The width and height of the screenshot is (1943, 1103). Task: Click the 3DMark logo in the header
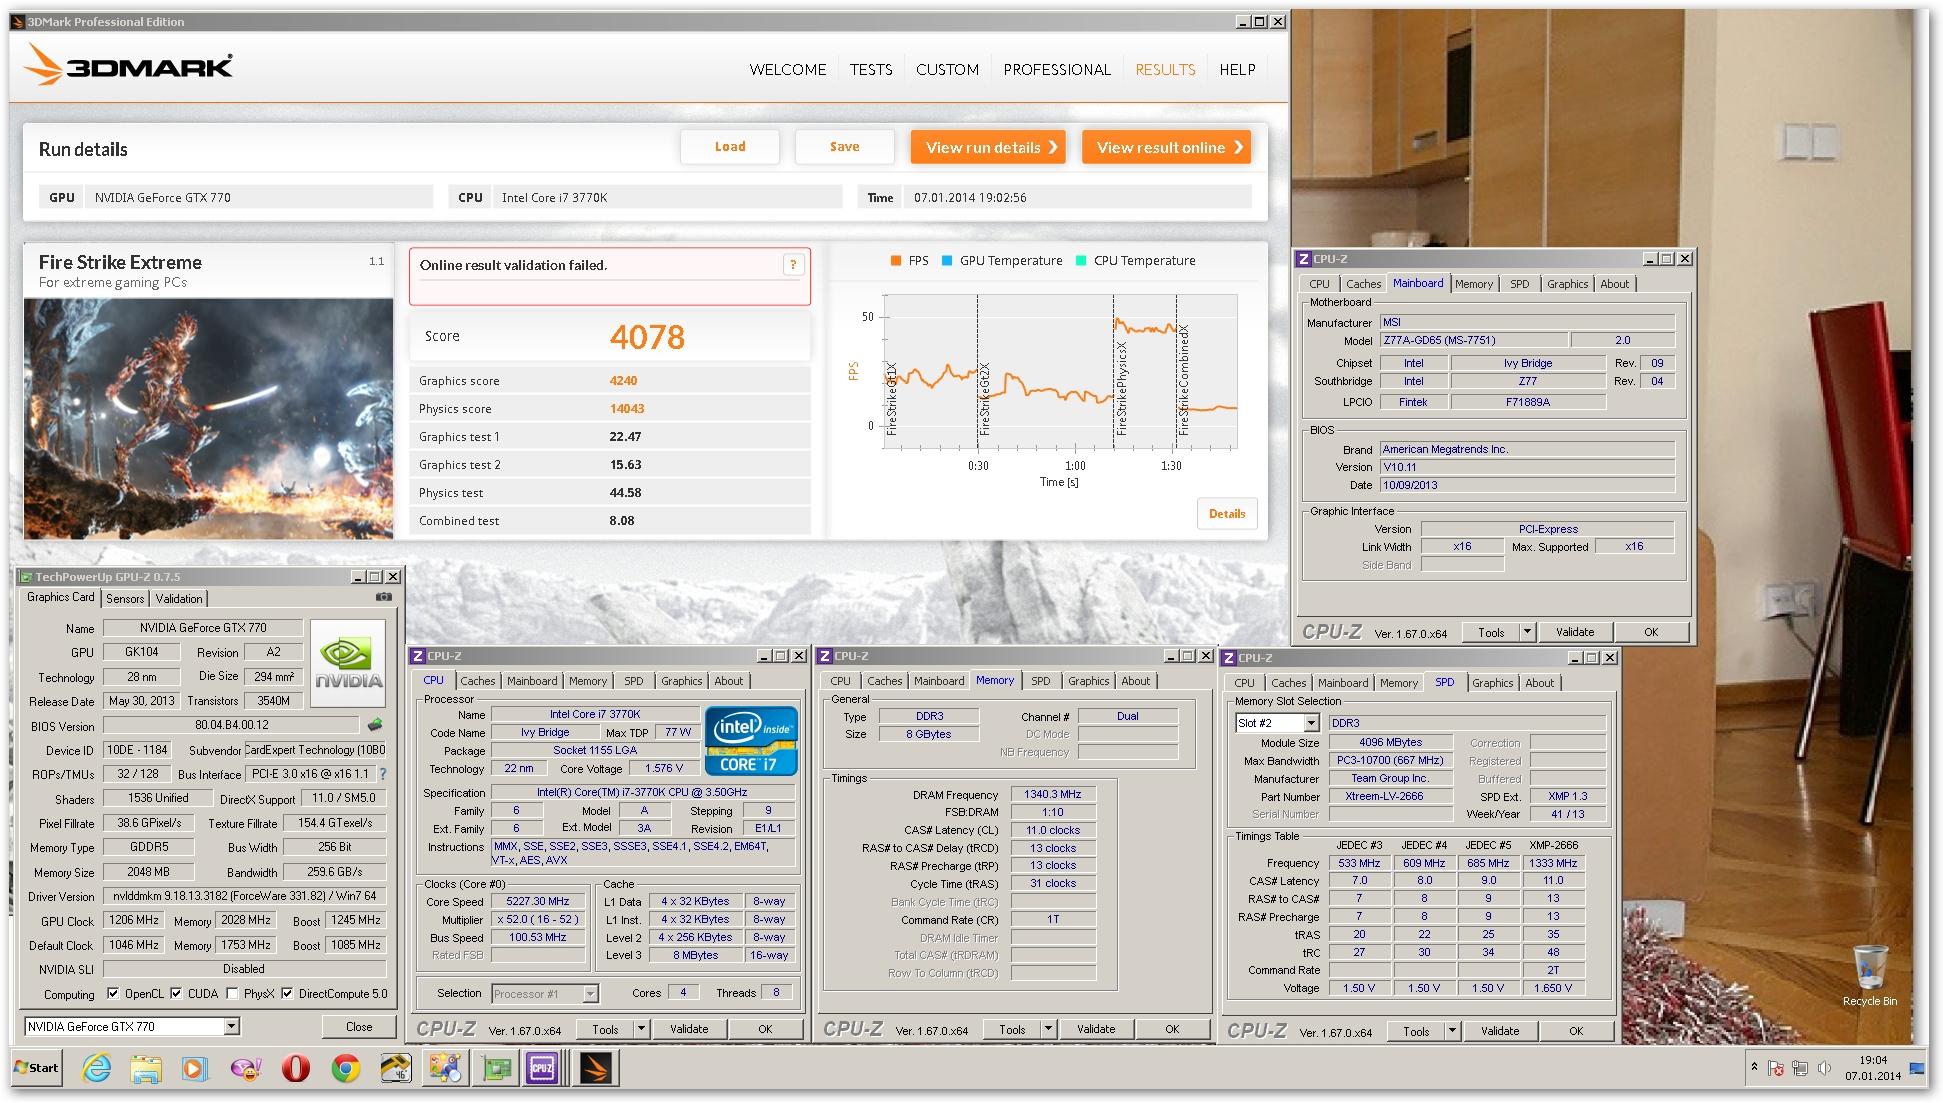point(128,67)
